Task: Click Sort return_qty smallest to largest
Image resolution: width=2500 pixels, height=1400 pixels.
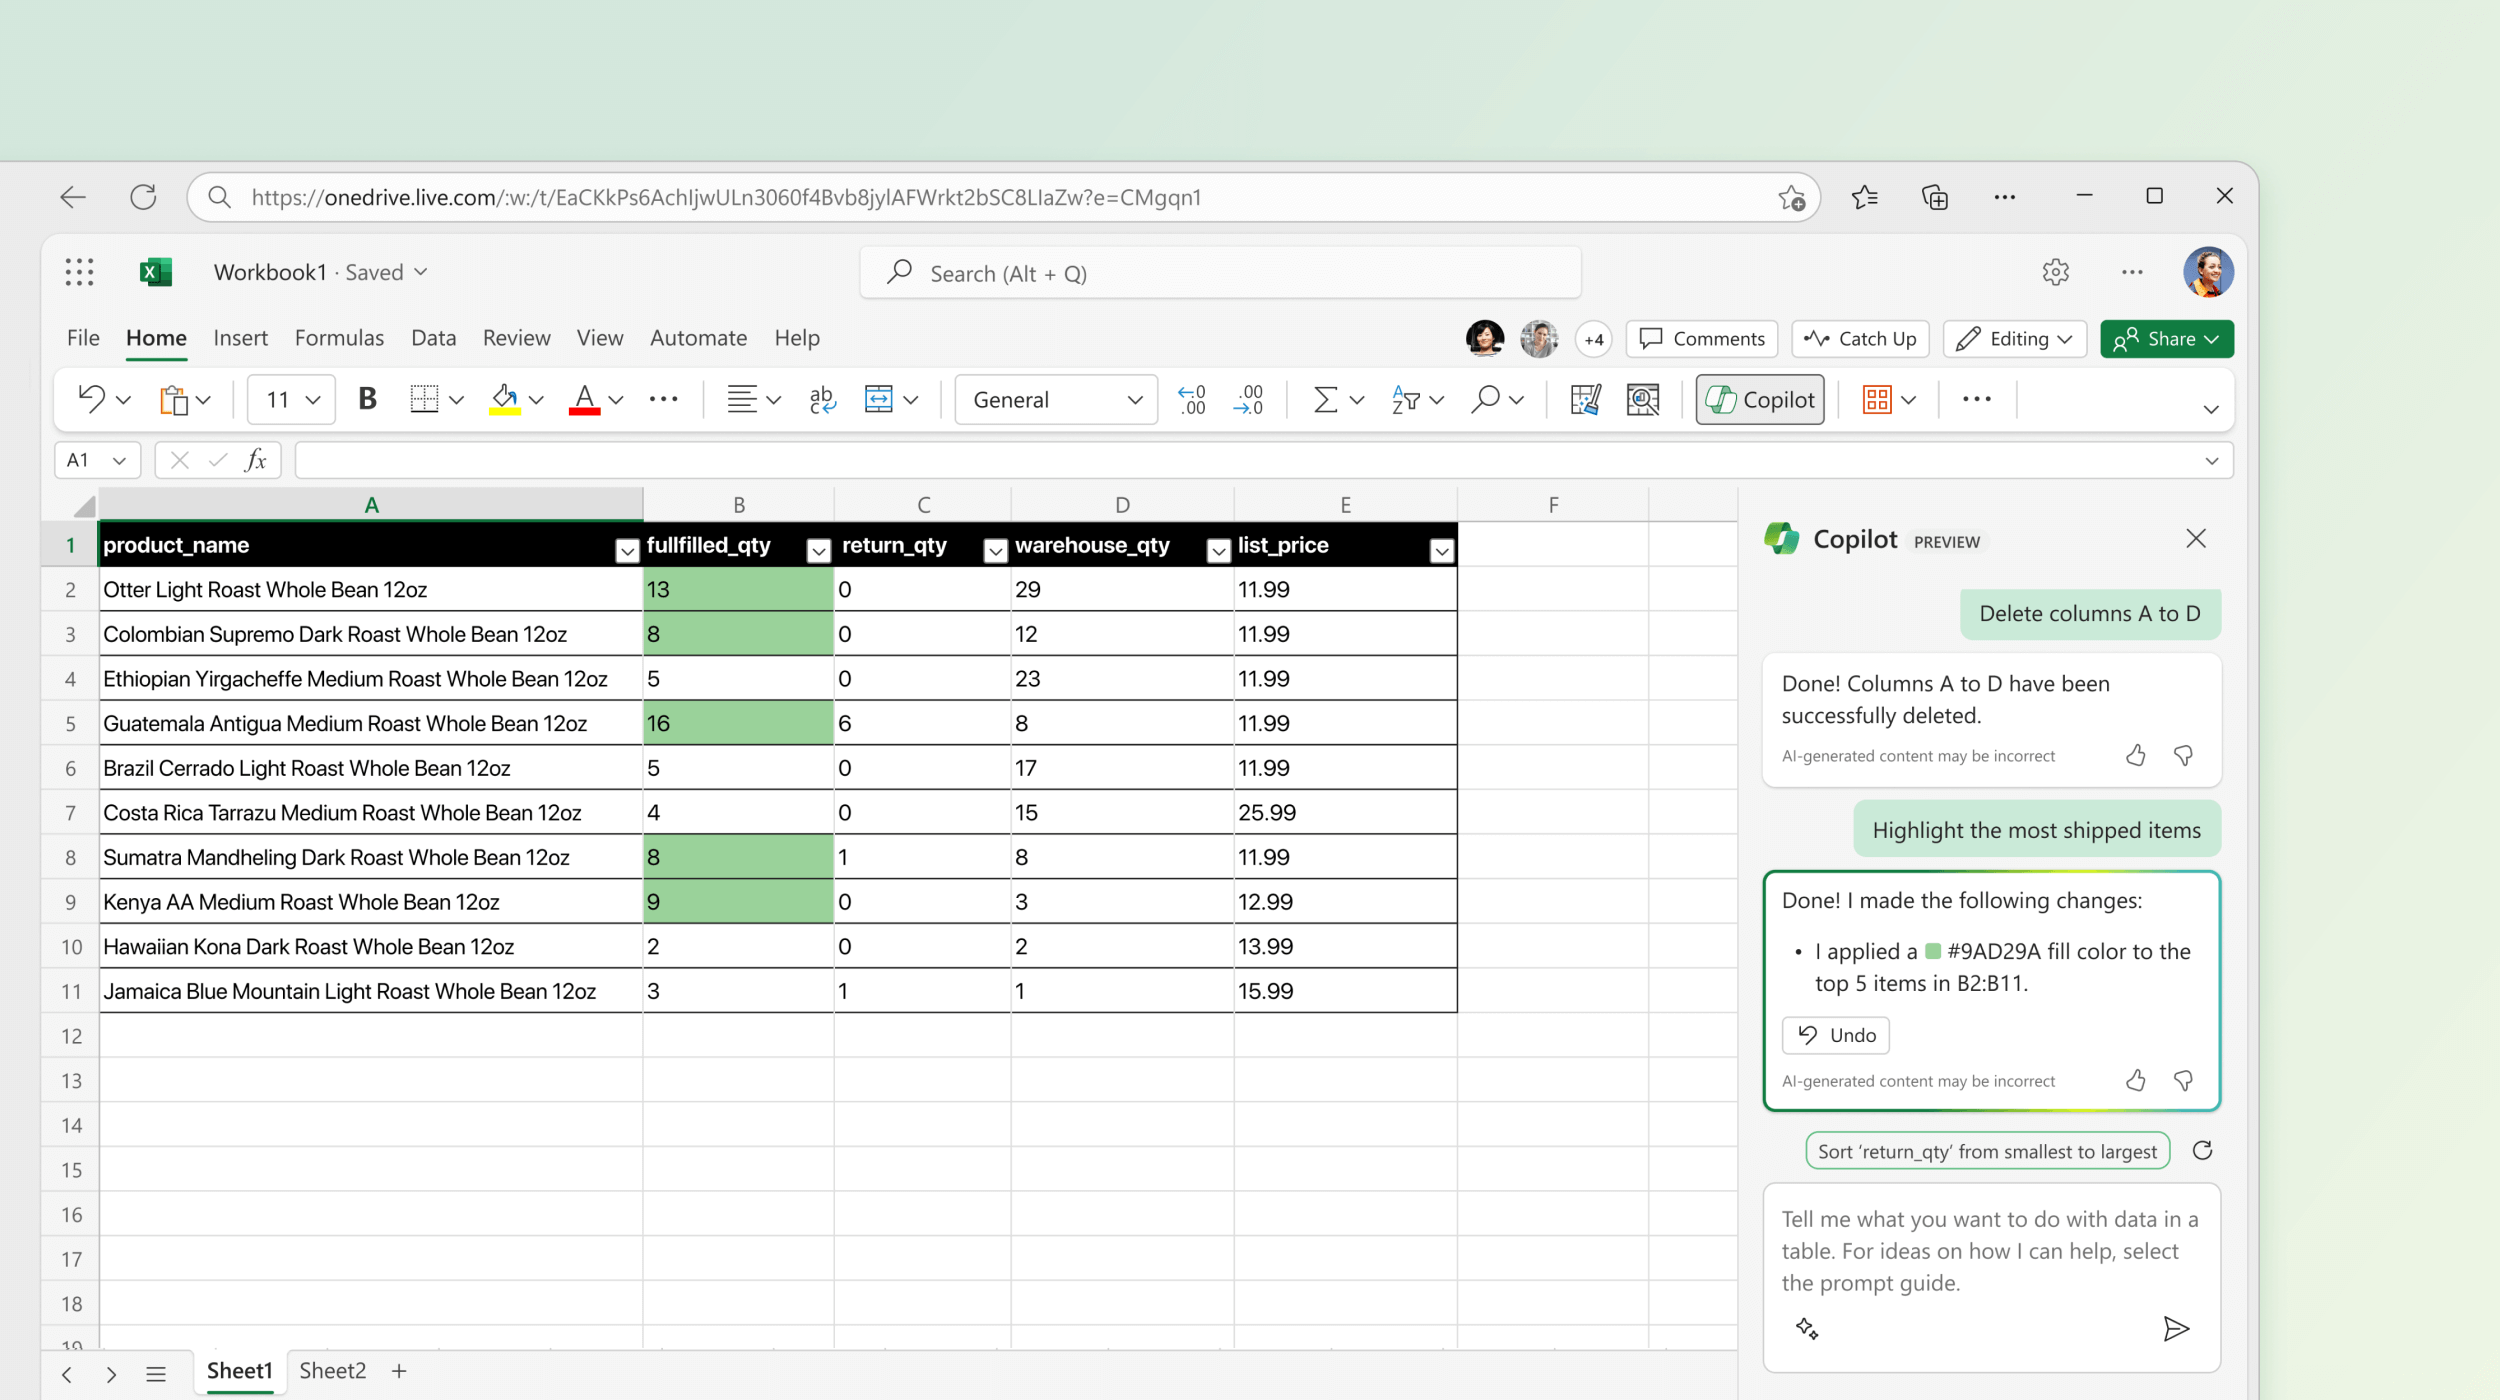Action: (1983, 1151)
